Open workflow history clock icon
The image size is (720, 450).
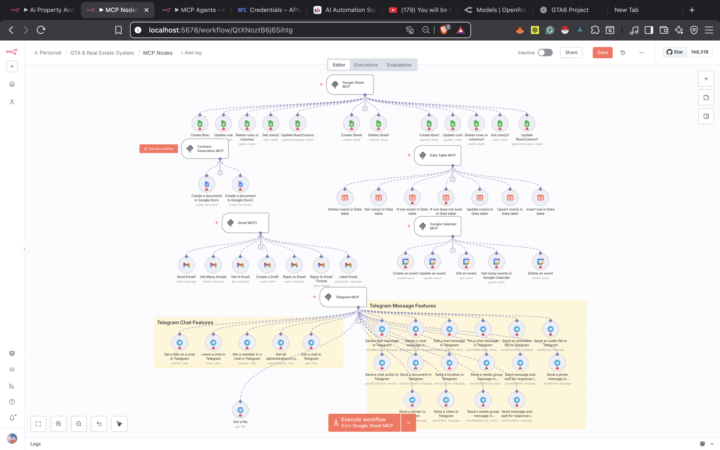623,52
